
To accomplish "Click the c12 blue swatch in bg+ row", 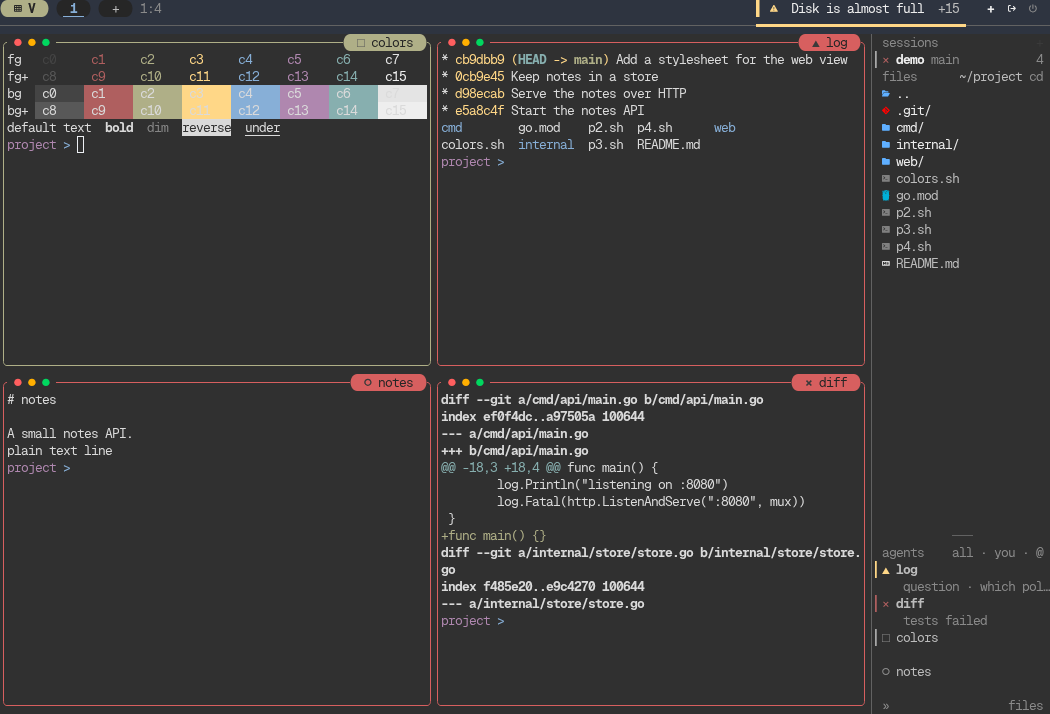I will [x=255, y=111].
